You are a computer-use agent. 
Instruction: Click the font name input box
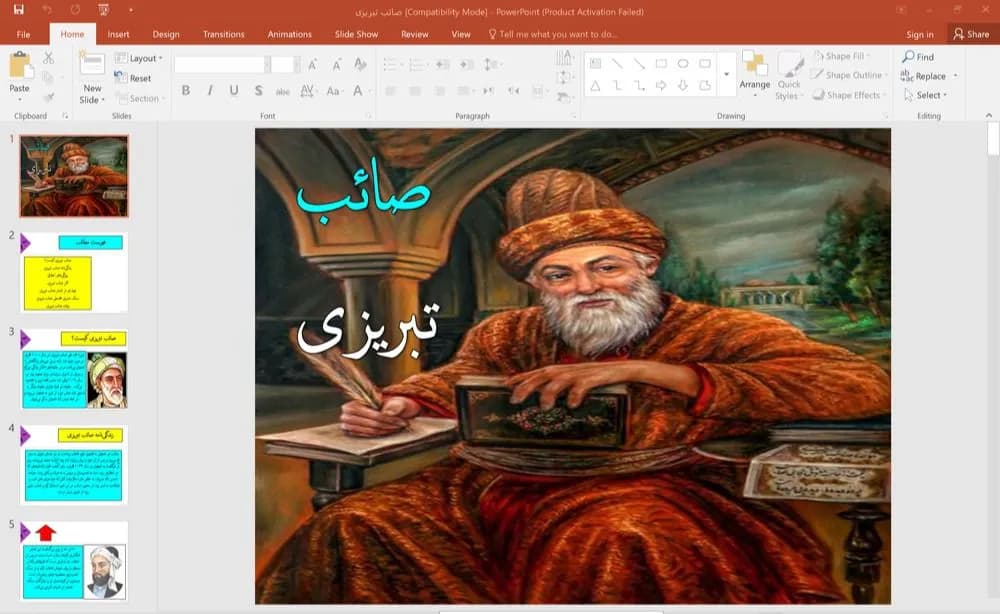tap(219, 64)
